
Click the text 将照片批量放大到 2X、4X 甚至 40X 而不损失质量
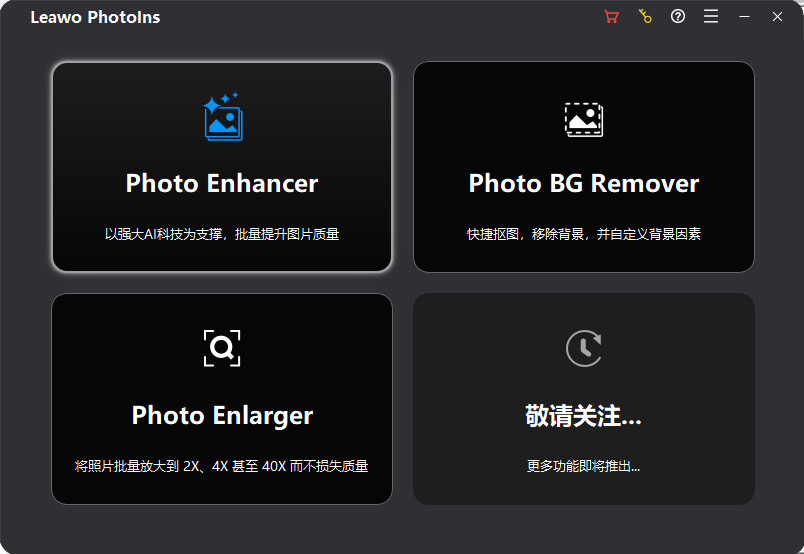pyautogui.click(x=222, y=466)
